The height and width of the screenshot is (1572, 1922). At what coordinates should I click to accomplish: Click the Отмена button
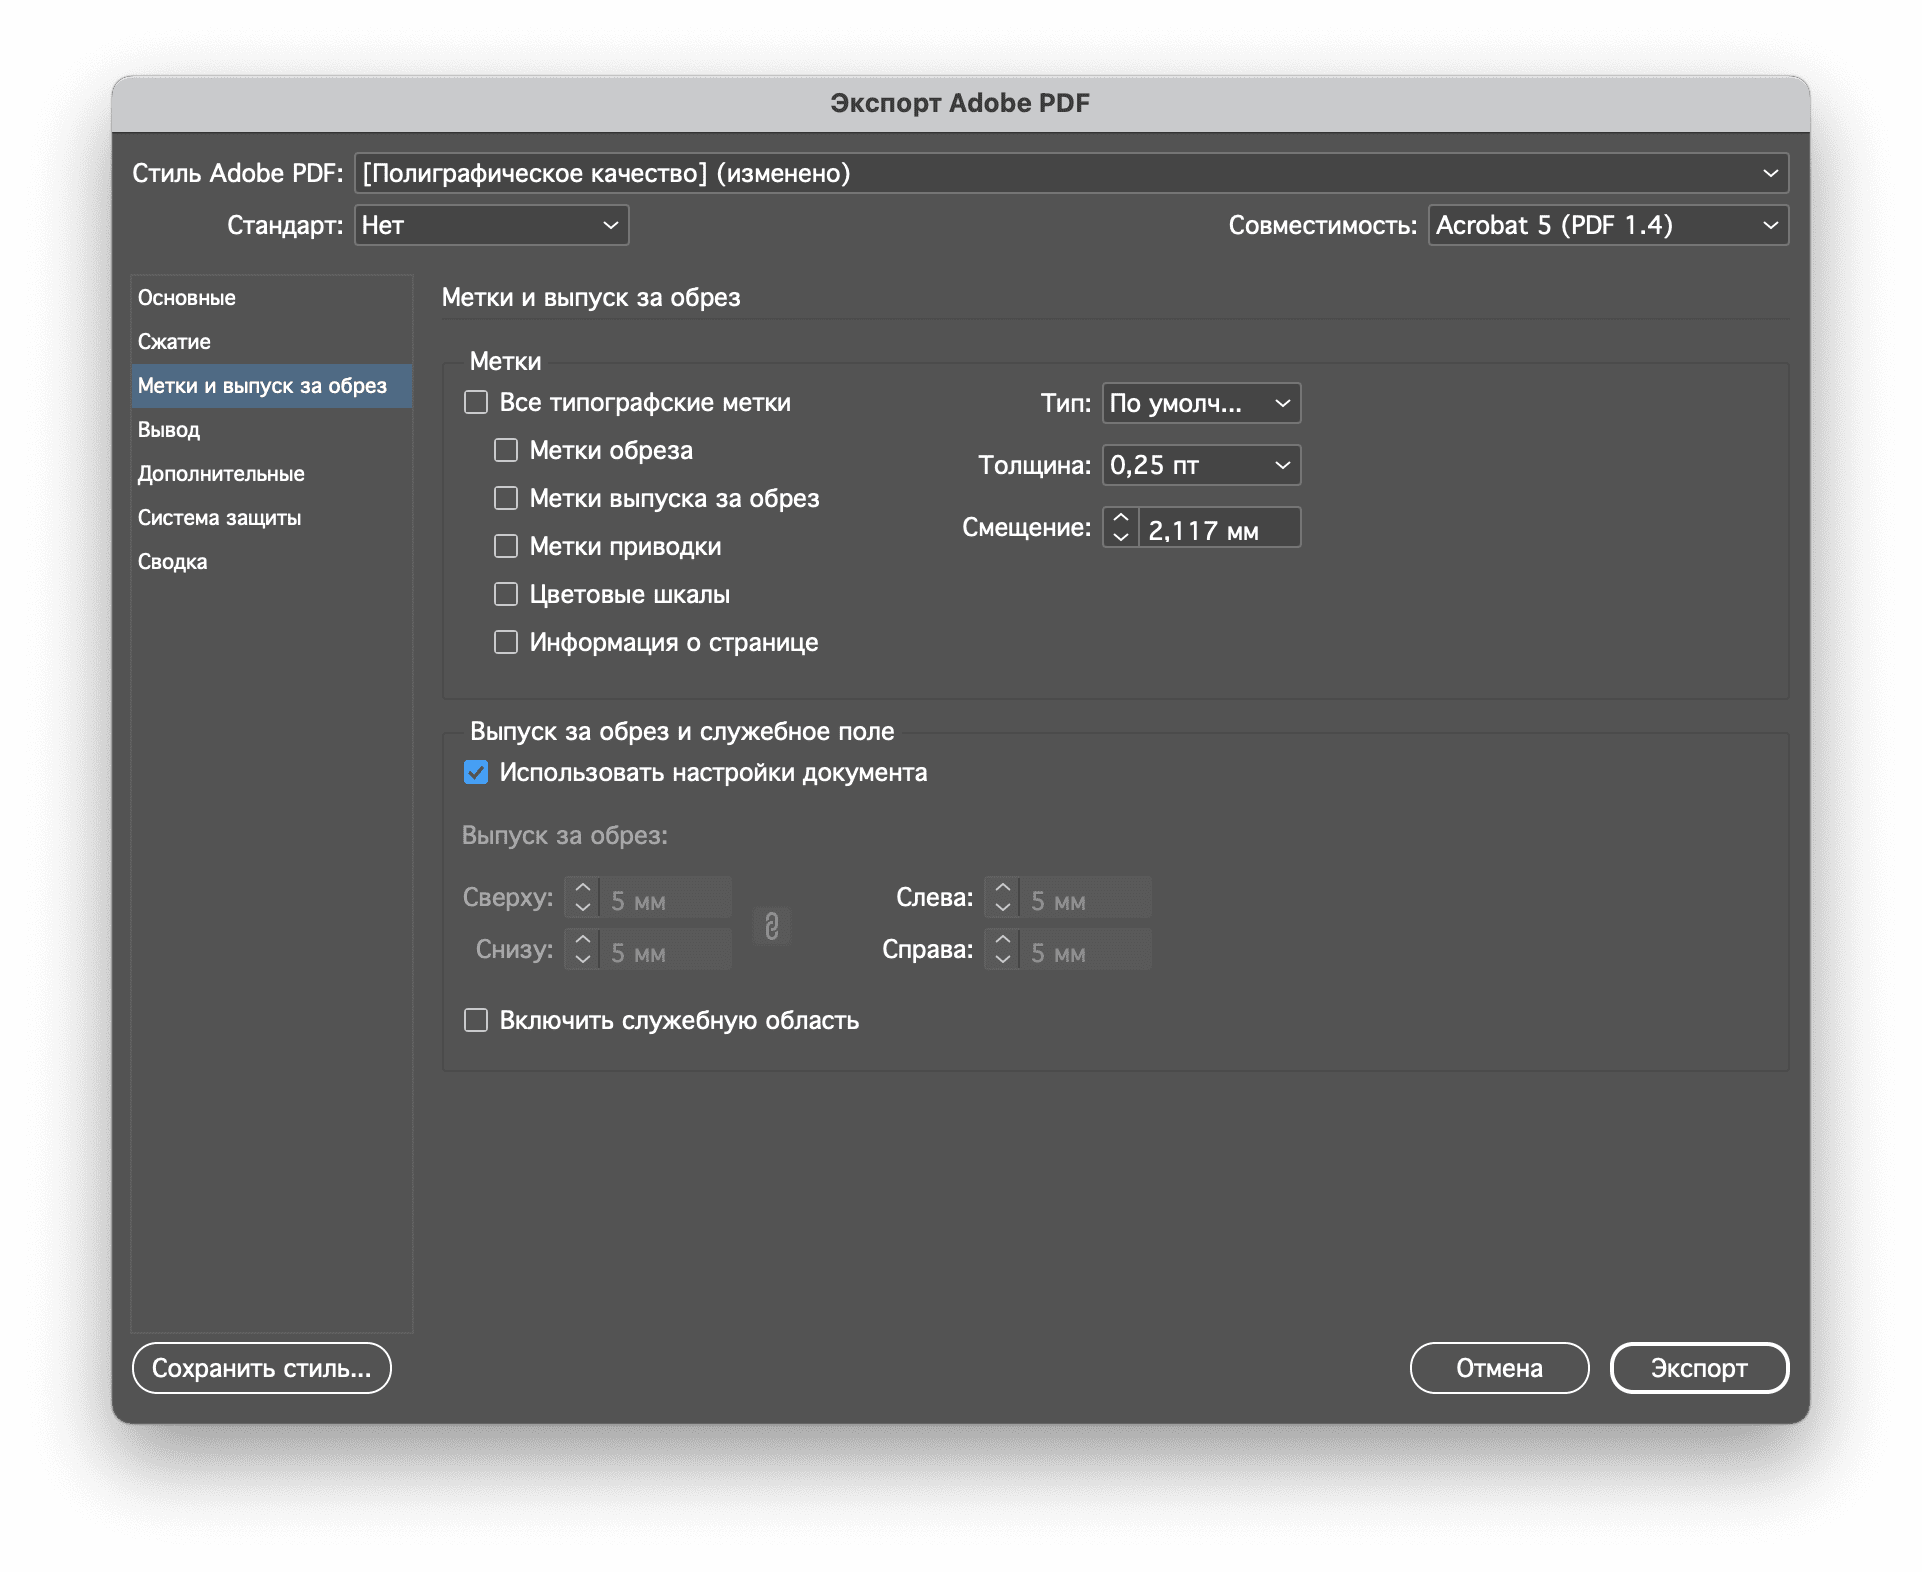(x=1499, y=1368)
